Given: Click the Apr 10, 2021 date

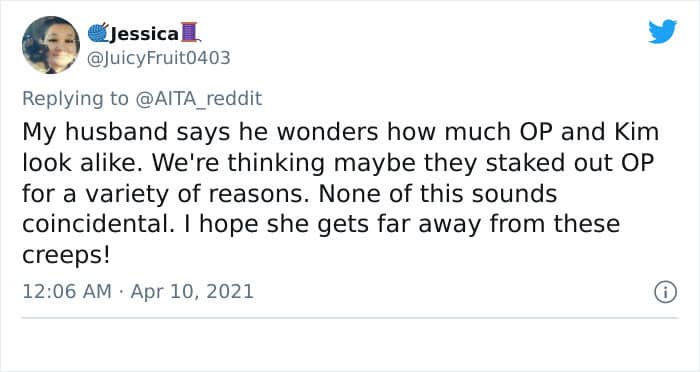Looking at the screenshot, I should [x=192, y=292].
